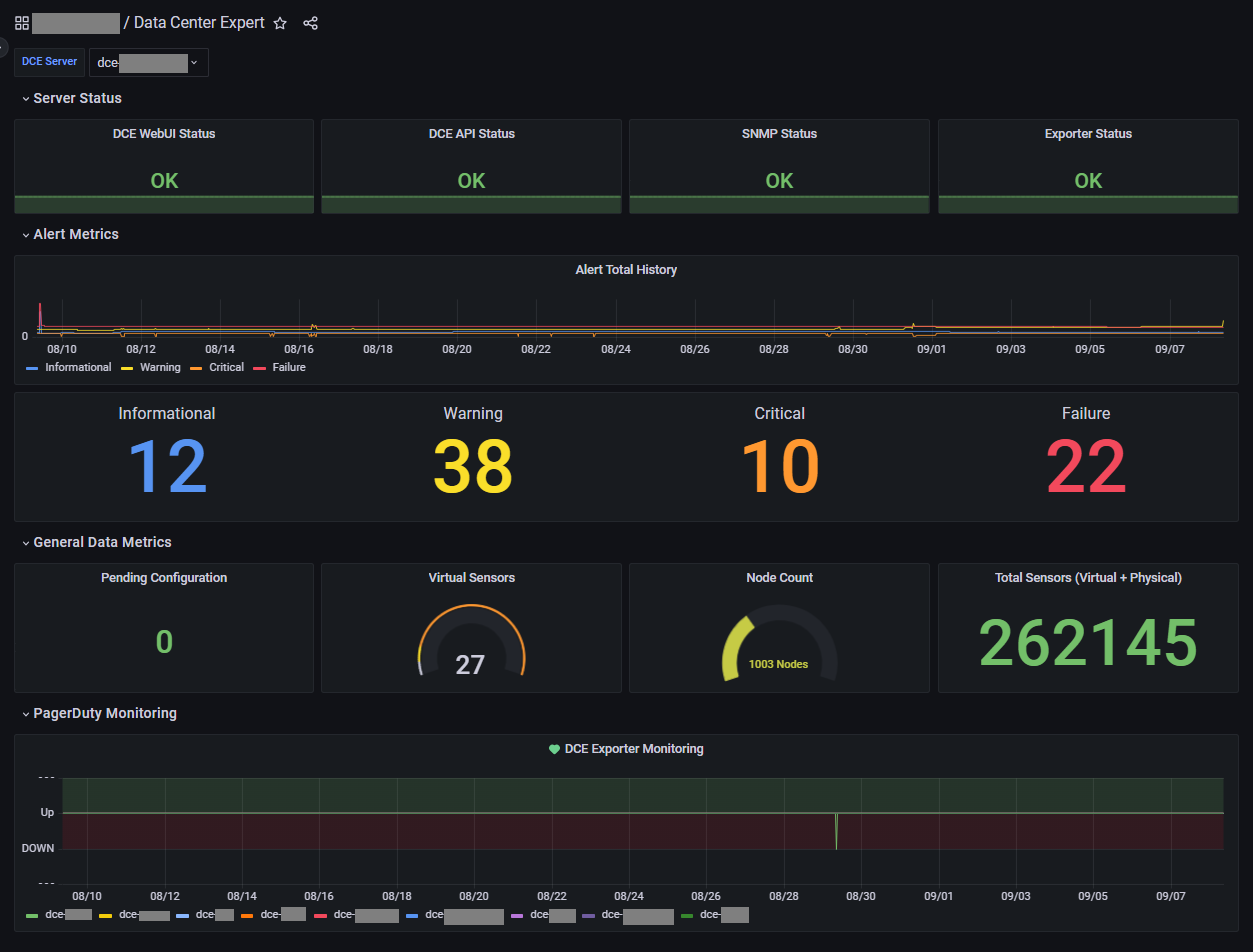
Task: Toggle the Critical legend series
Action: click(226, 368)
